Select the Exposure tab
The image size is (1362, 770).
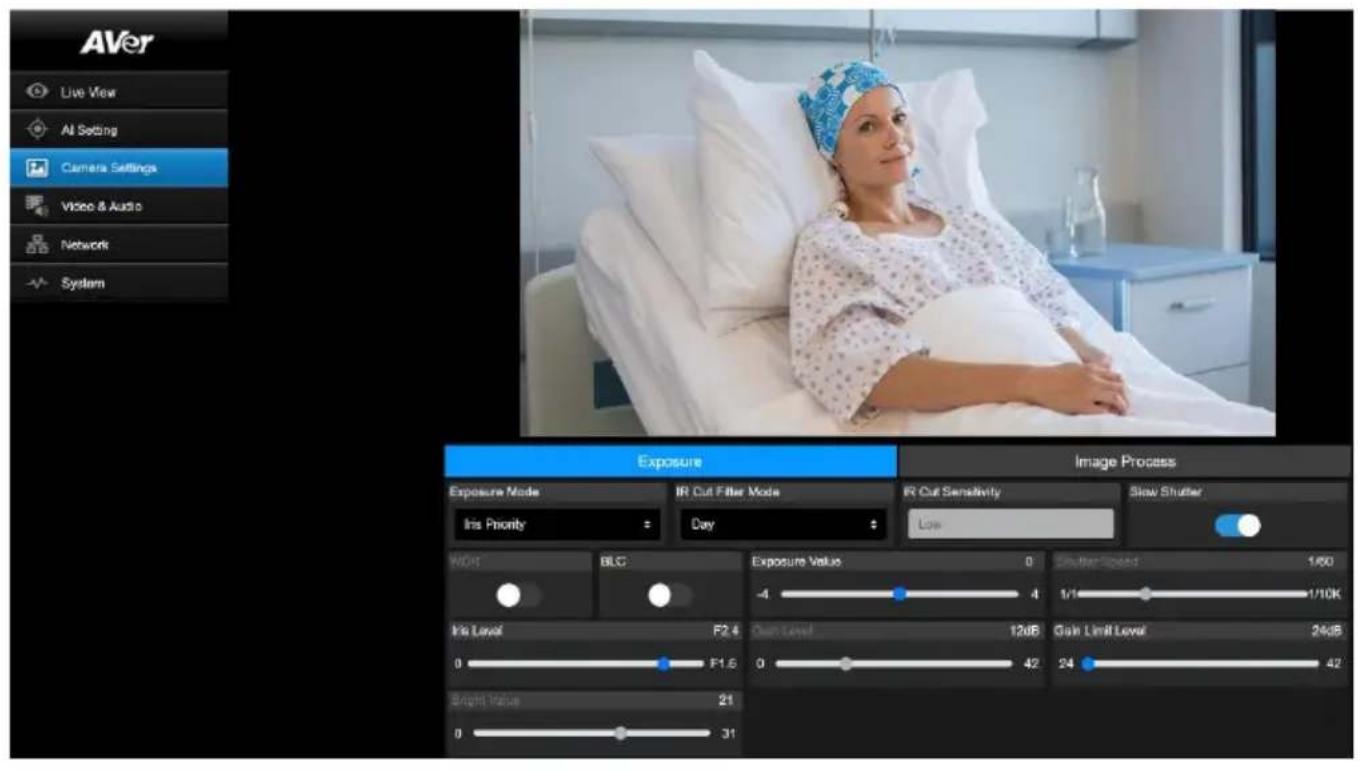(x=670, y=461)
